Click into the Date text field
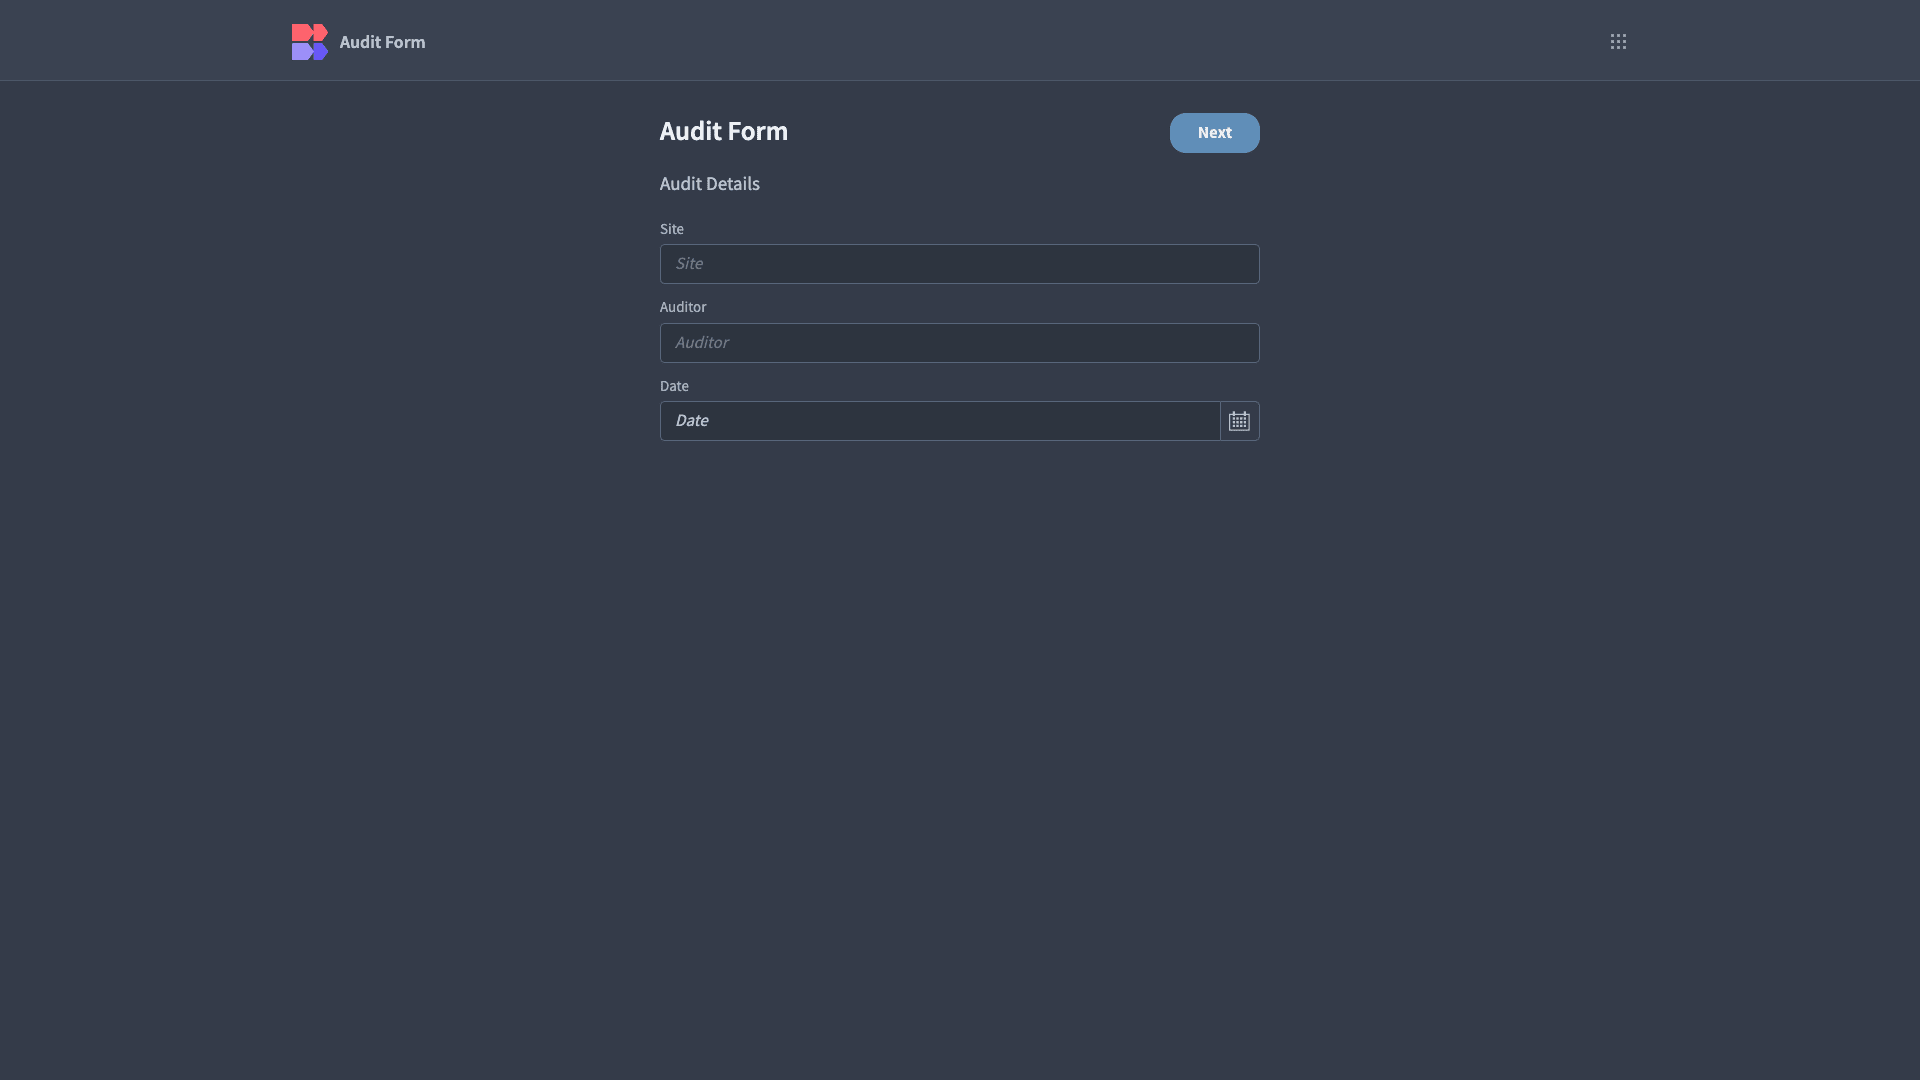Screen dimensions: 1920x1080 pos(940,421)
